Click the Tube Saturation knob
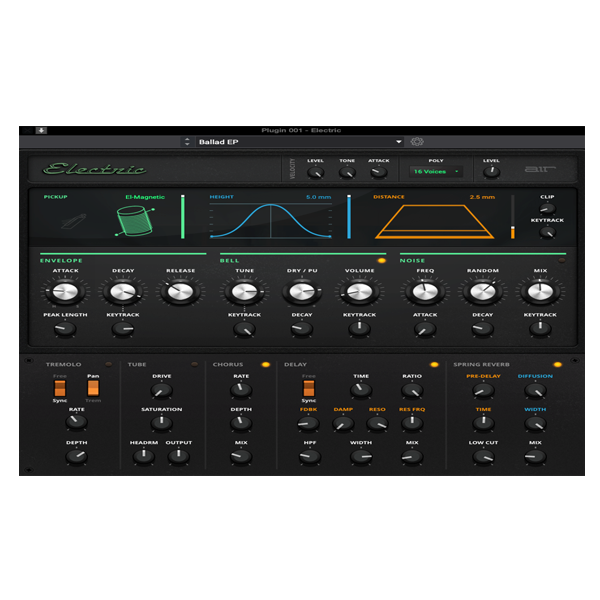 pos(161,423)
